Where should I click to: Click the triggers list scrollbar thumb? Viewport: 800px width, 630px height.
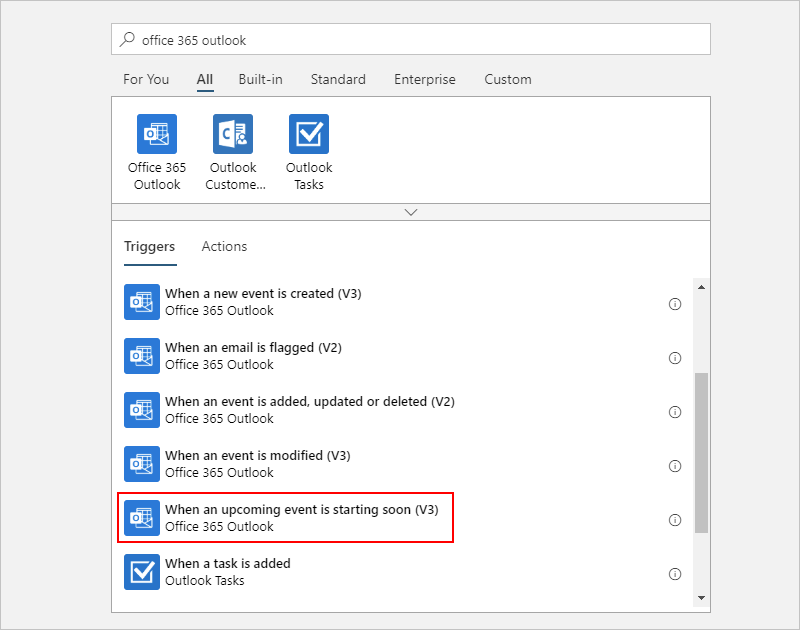pos(701,453)
